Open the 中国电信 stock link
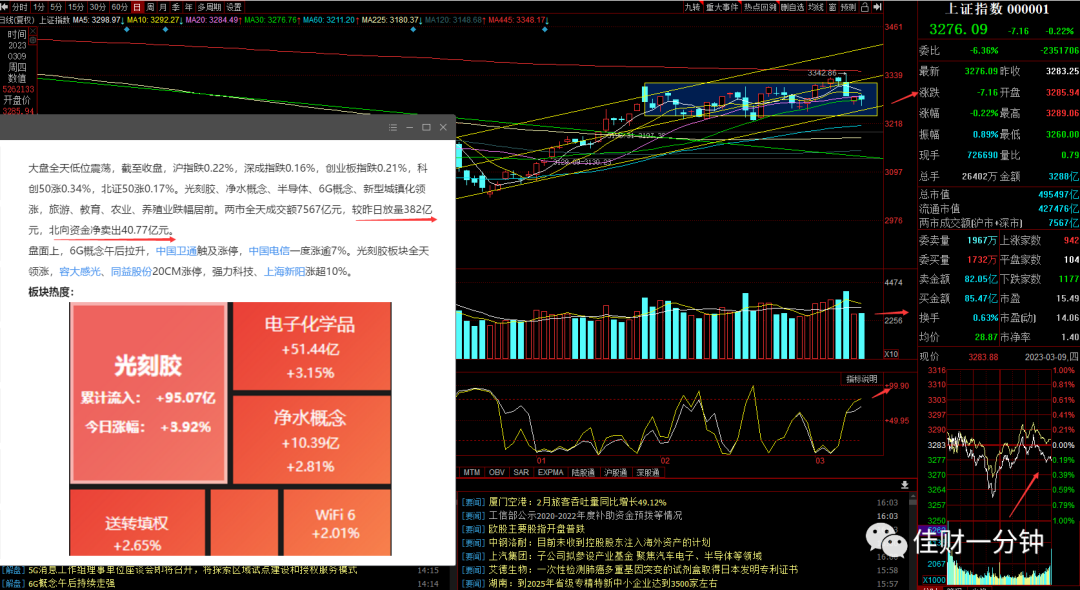The image size is (1080, 590). pyautogui.click(x=269, y=251)
